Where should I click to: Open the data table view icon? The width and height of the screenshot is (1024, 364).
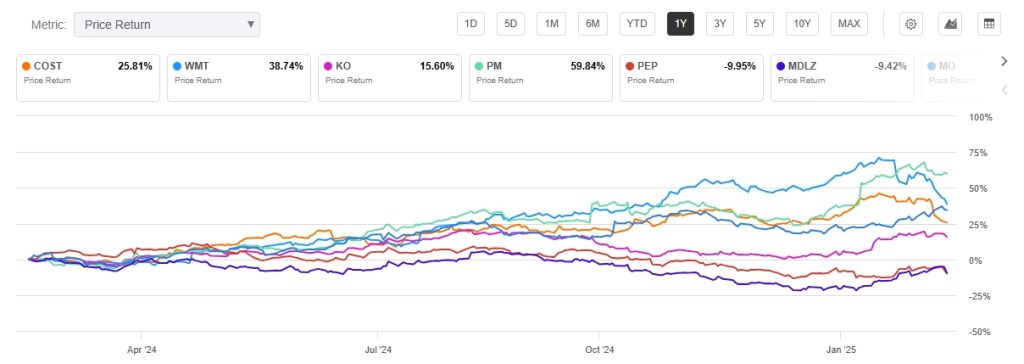(989, 24)
